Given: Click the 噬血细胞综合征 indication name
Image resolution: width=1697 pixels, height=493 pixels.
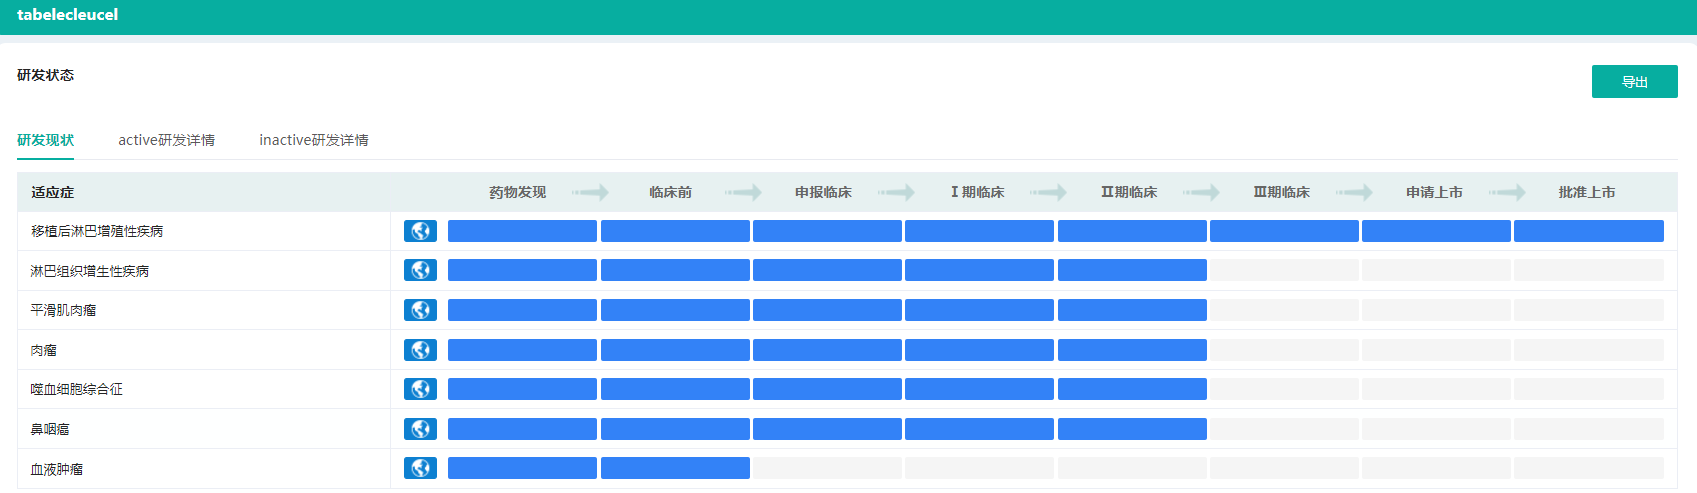Looking at the screenshot, I should click(77, 389).
